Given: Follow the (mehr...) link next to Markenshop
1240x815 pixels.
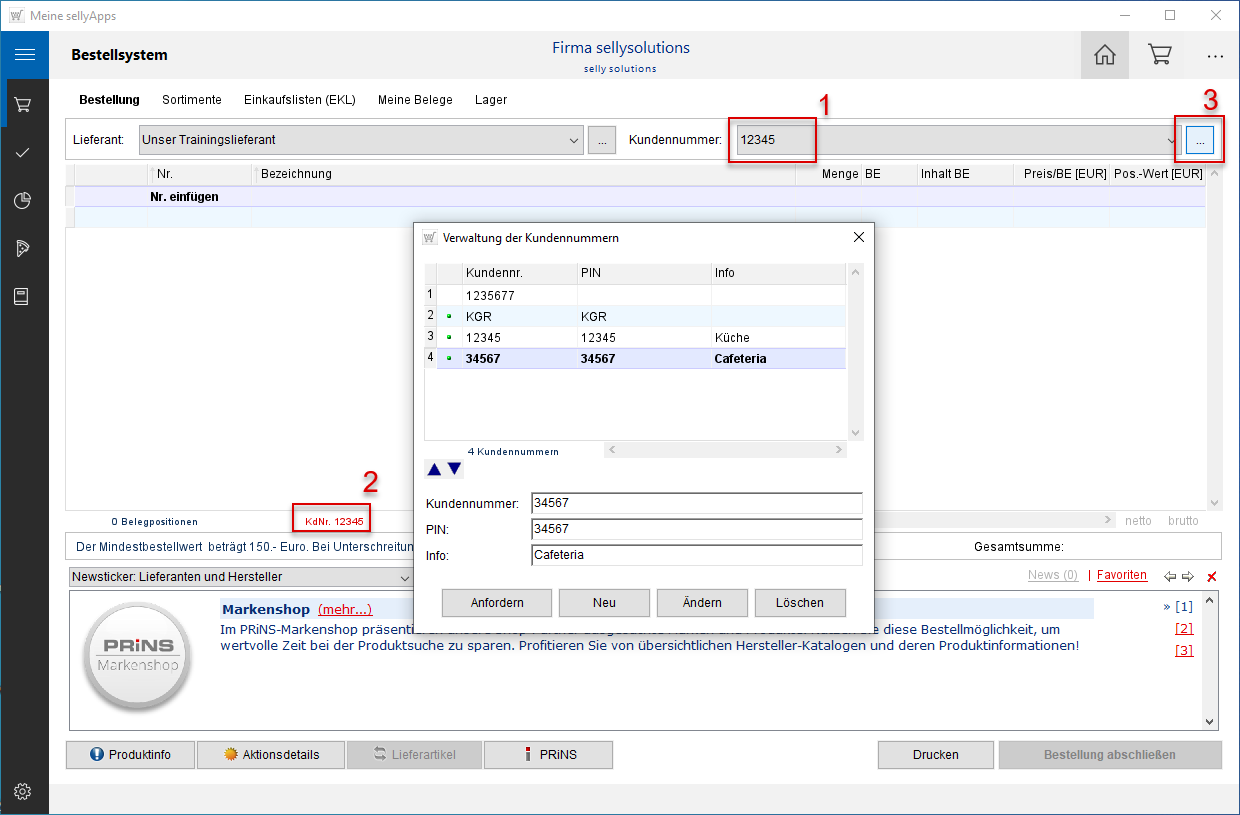Looking at the screenshot, I should [345, 610].
